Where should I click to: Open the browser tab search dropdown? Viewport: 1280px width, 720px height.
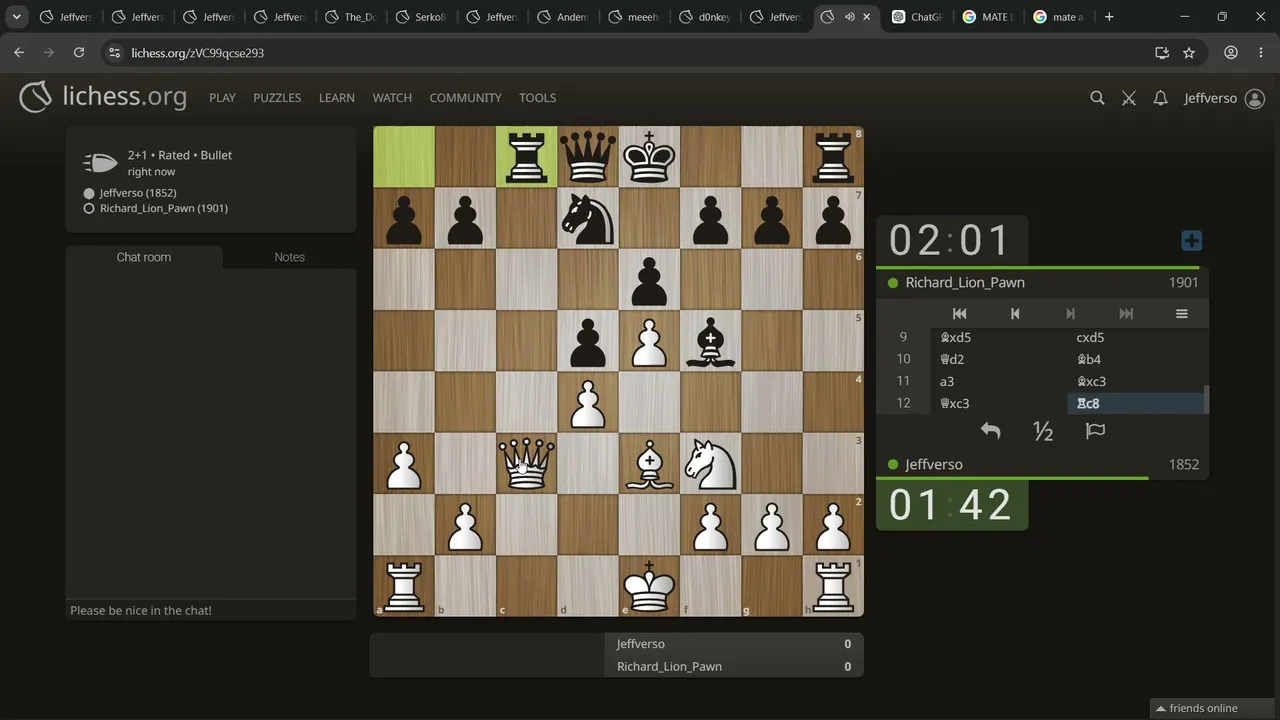17,17
